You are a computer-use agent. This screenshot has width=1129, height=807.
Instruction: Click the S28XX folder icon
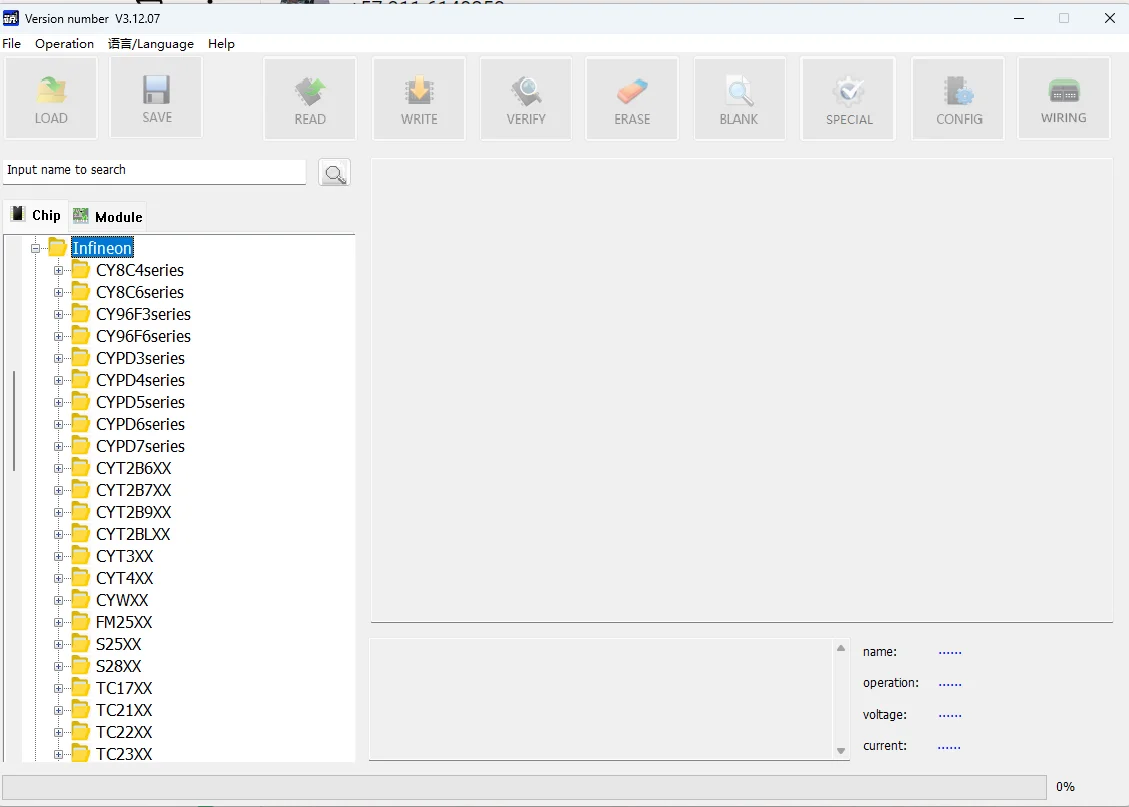tap(81, 666)
